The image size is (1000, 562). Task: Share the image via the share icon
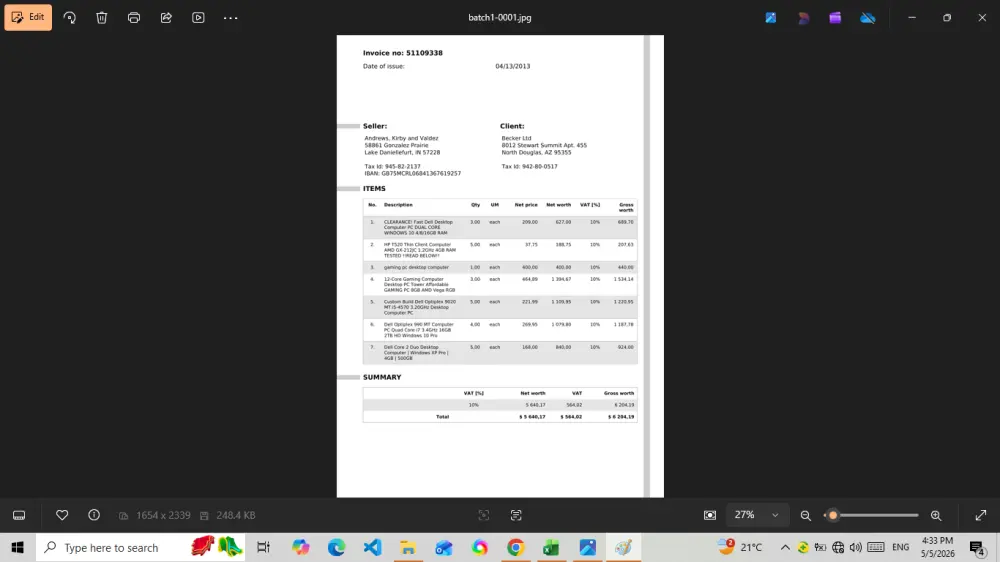(x=166, y=18)
